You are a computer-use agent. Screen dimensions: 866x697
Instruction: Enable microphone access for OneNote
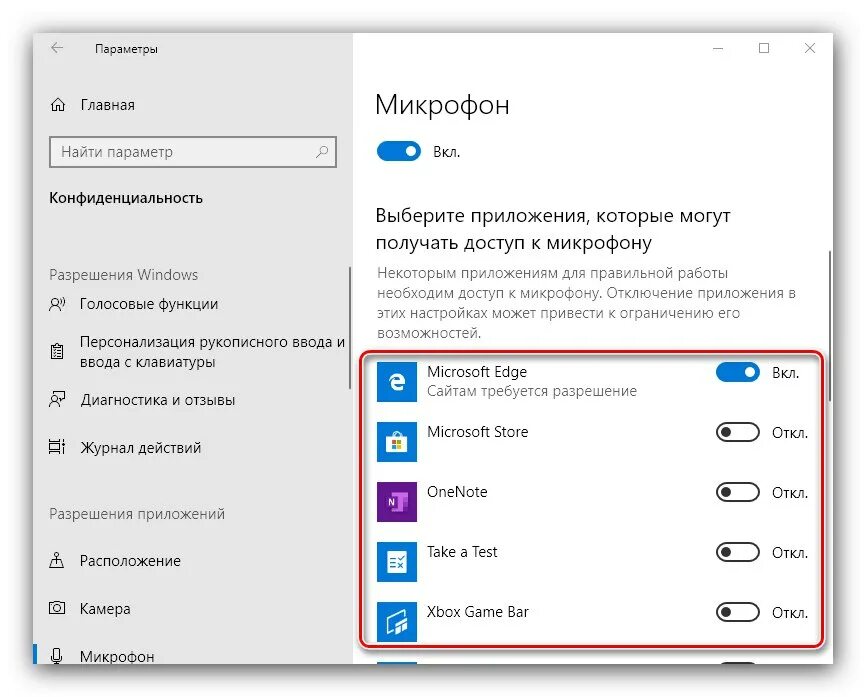738,492
